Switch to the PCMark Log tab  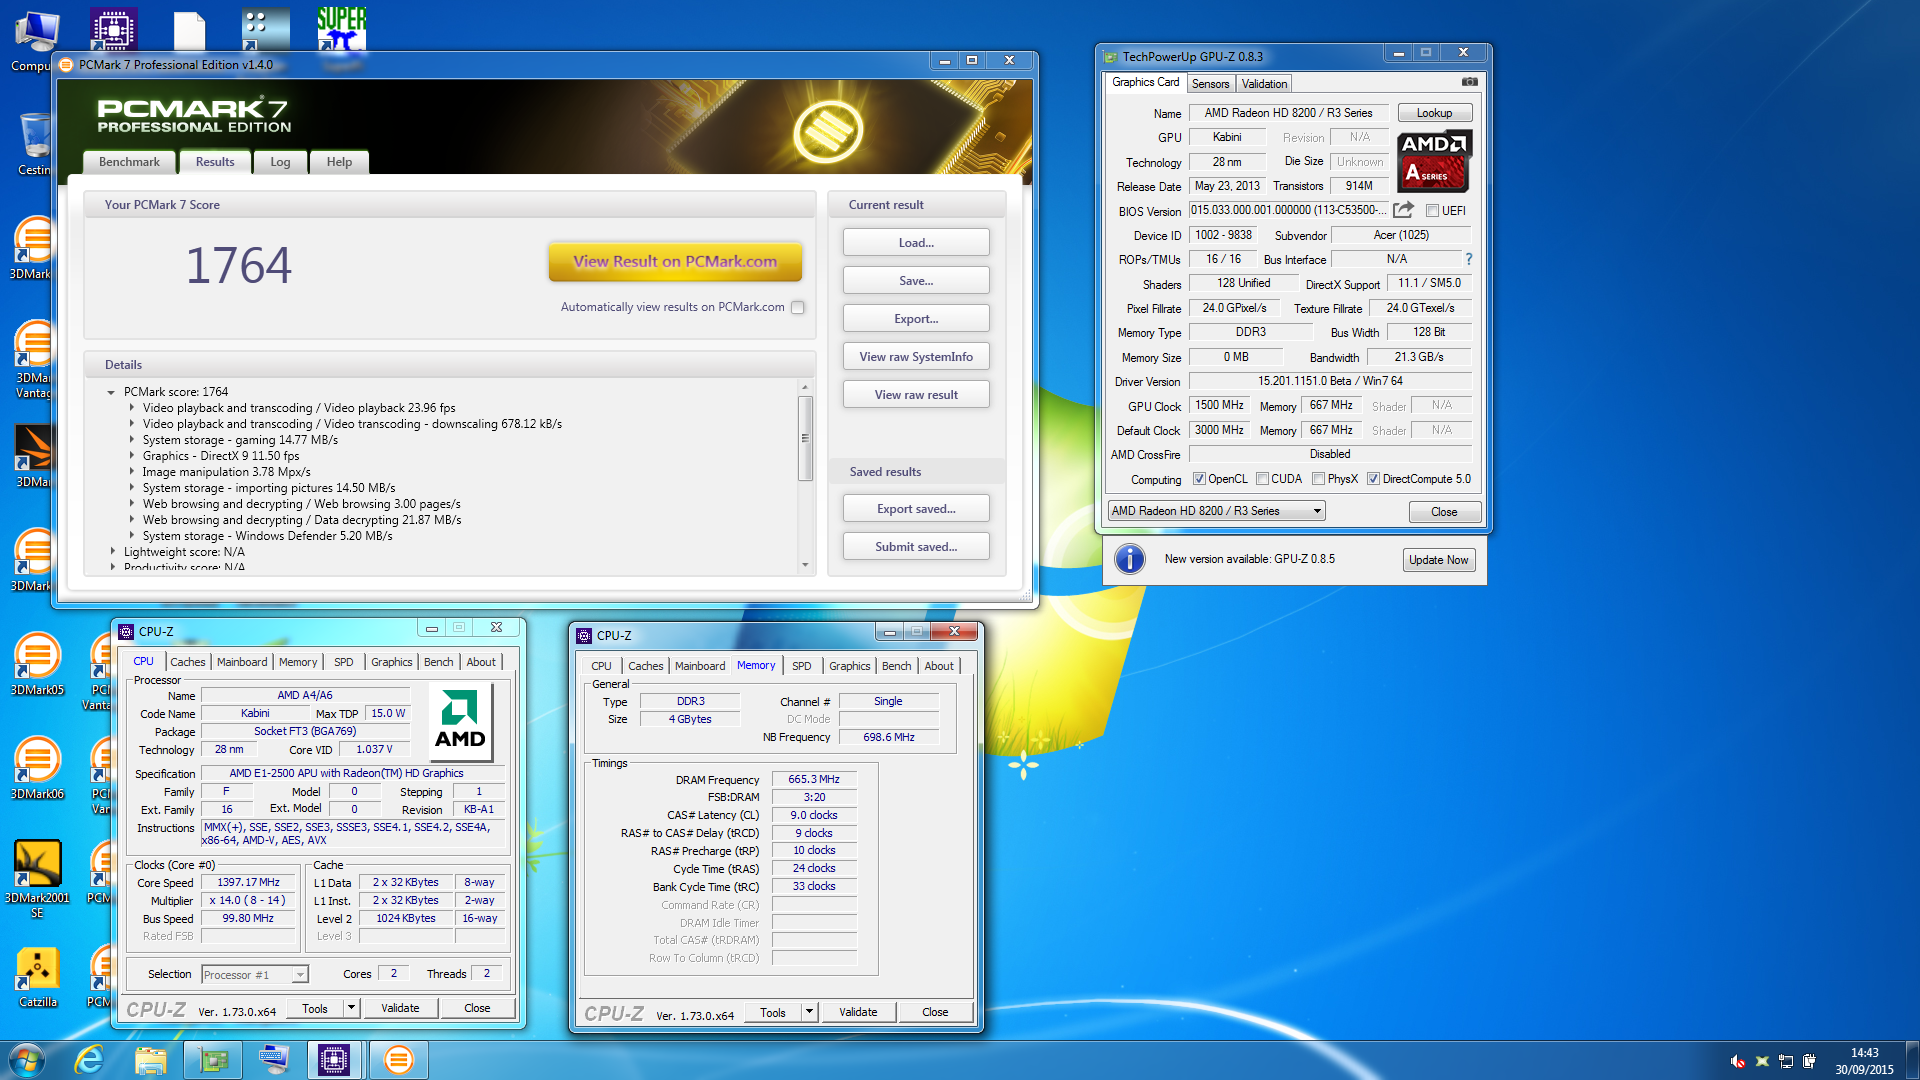pos(280,162)
